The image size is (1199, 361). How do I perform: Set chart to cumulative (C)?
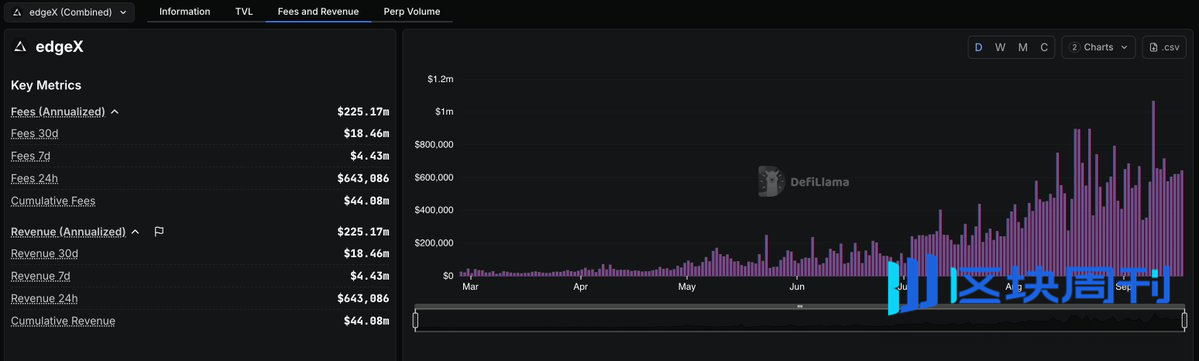click(x=1045, y=47)
